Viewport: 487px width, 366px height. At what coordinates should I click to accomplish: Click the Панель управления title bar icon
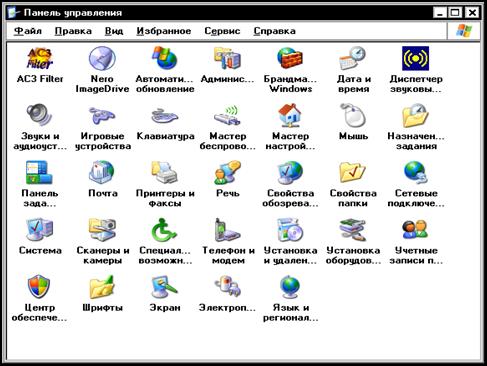pyautogui.click(x=14, y=13)
